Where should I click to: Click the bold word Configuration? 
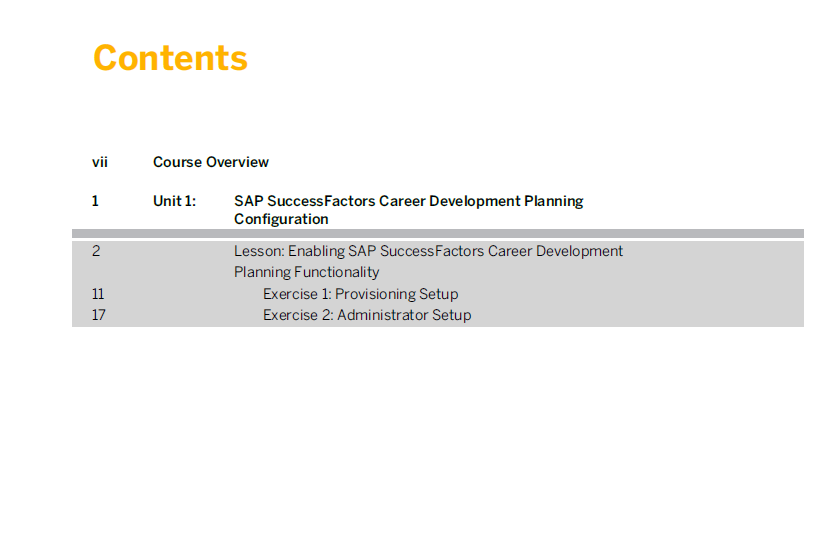(x=281, y=219)
